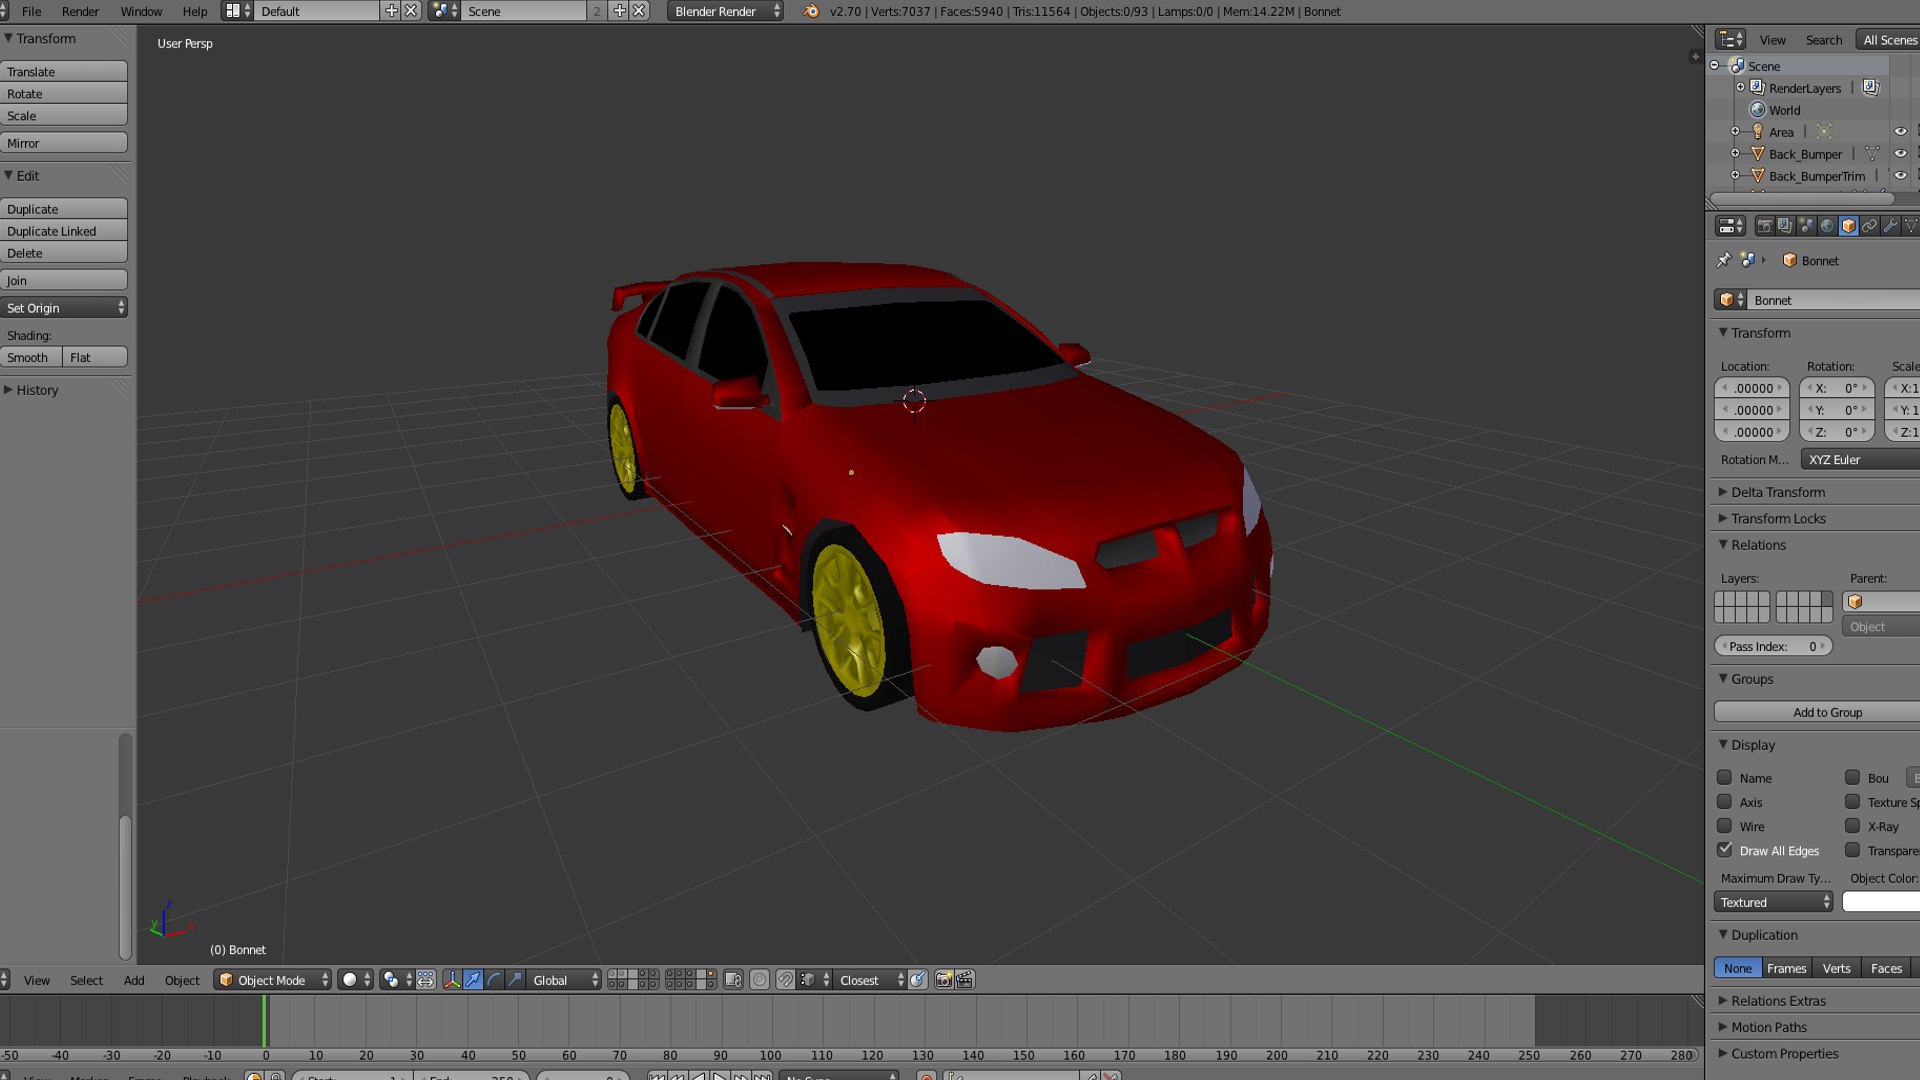Select the translate manipulator arrow icon
Image resolution: width=1920 pixels, height=1080 pixels.
(473, 980)
